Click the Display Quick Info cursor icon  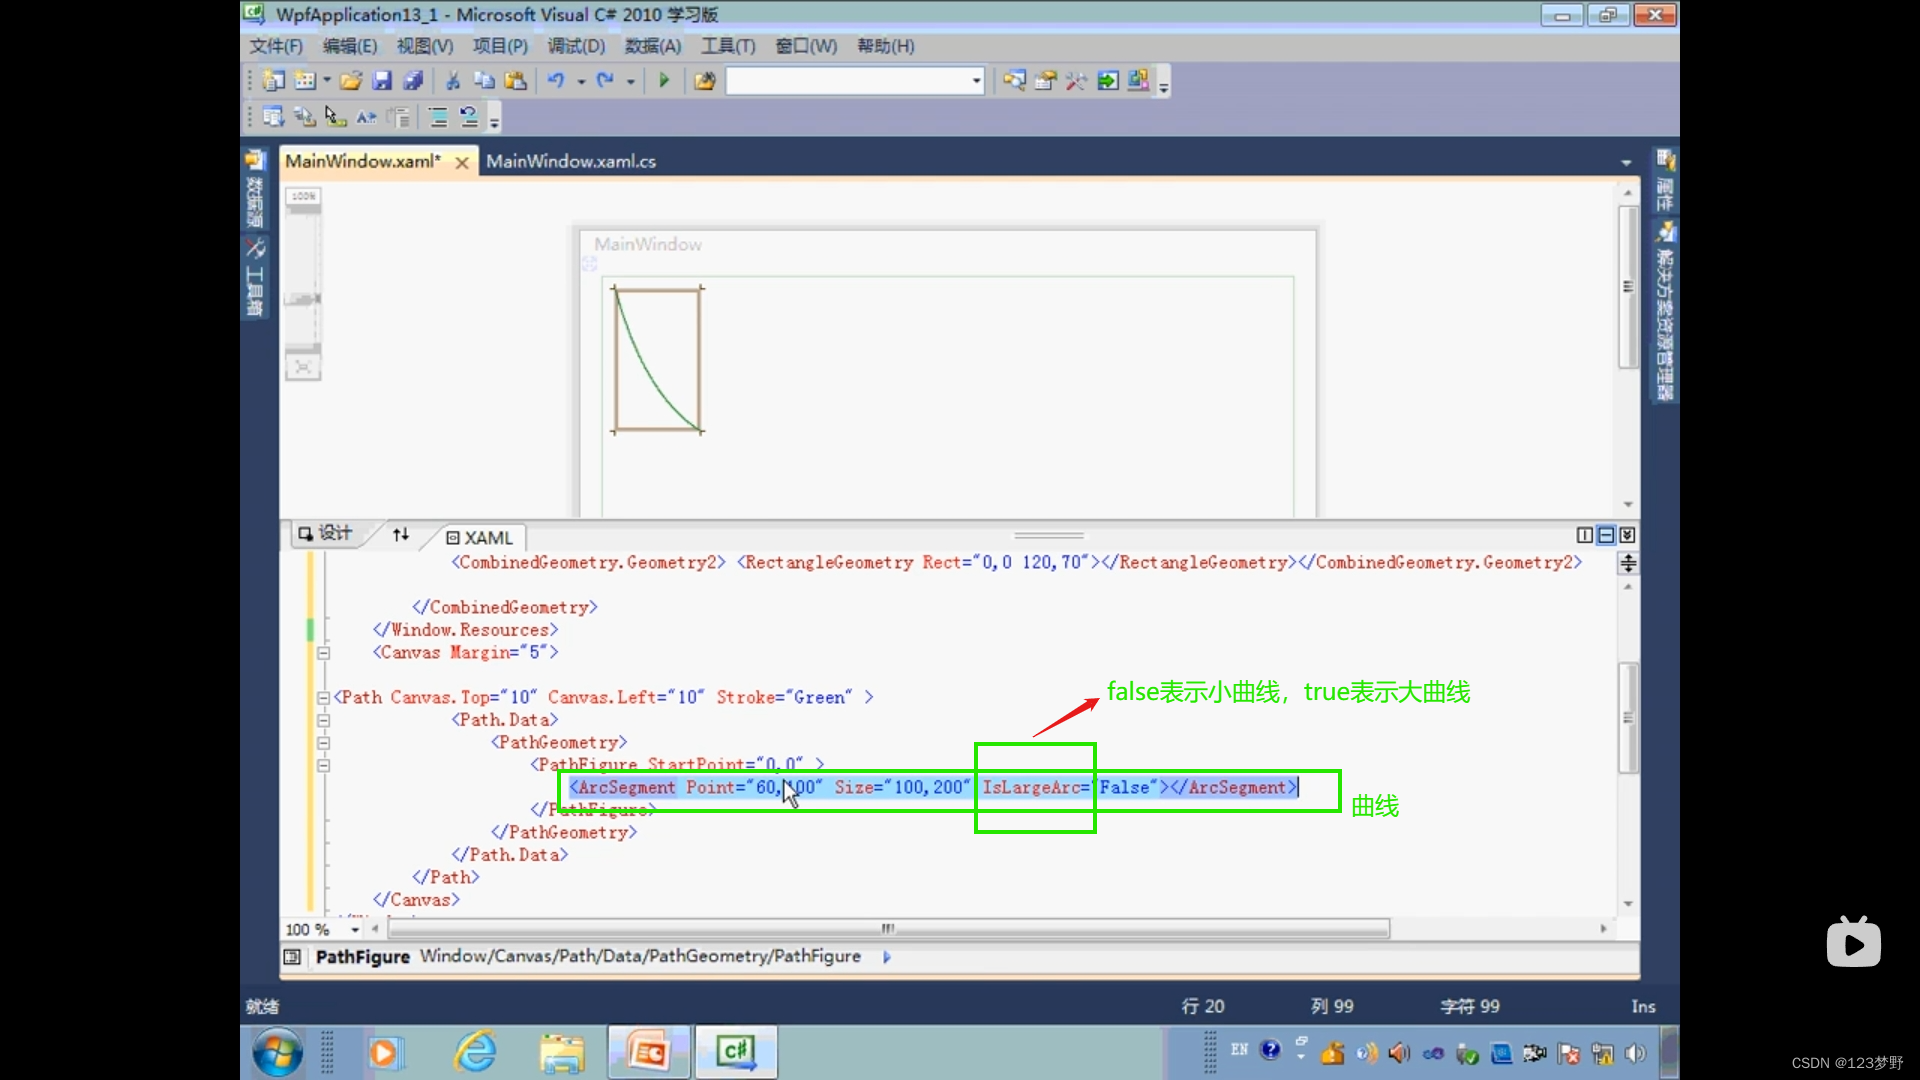pos(335,118)
